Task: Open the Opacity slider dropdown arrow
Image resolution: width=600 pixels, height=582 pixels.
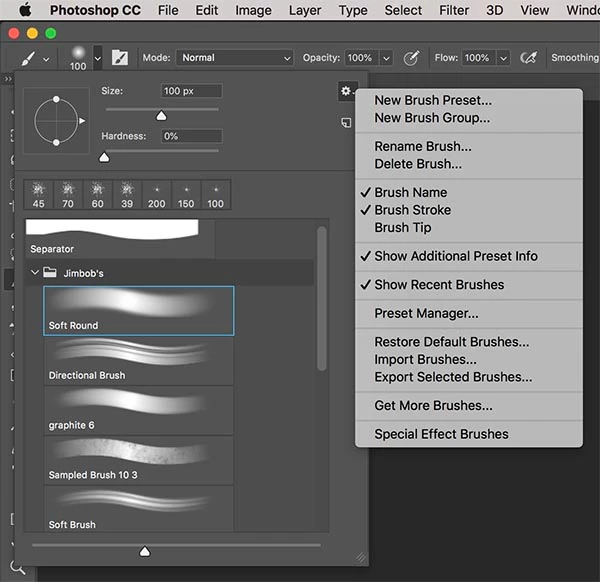Action: pyautogui.click(x=386, y=58)
